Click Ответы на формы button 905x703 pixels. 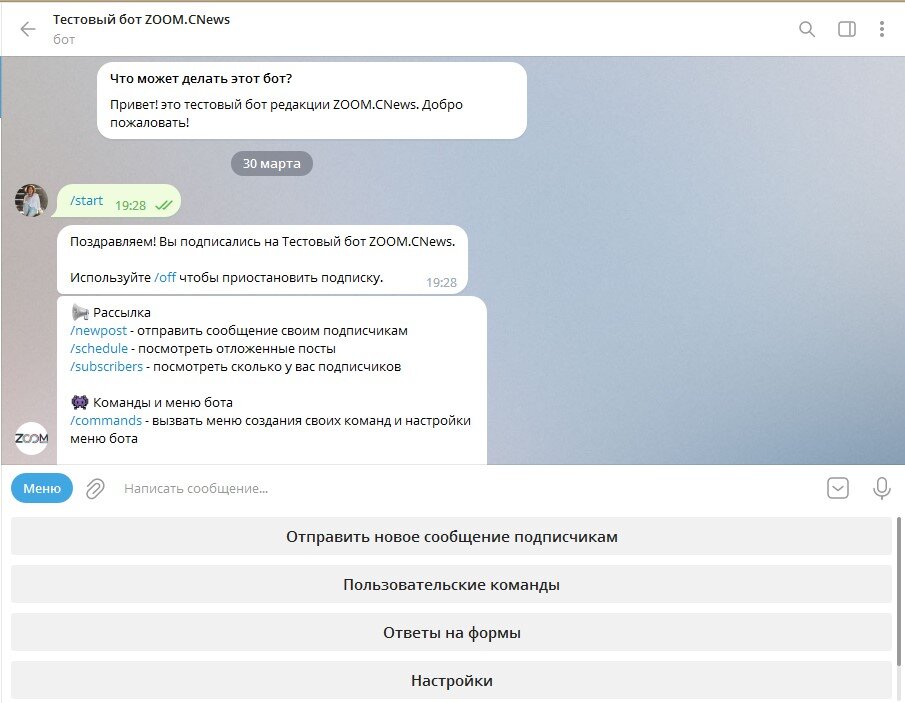[x=451, y=632]
